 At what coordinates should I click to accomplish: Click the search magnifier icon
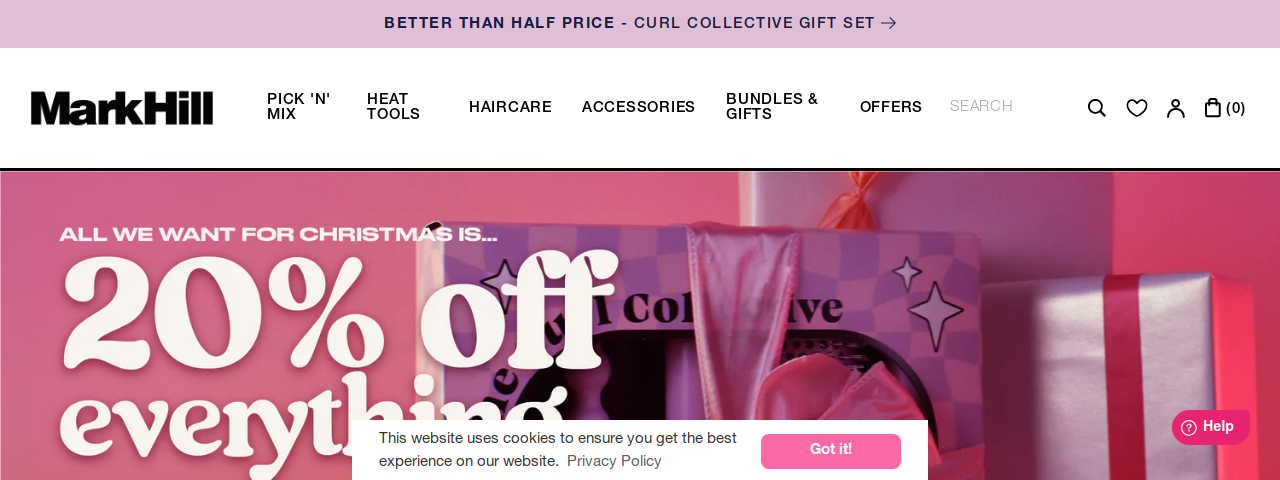[1097, 108]
